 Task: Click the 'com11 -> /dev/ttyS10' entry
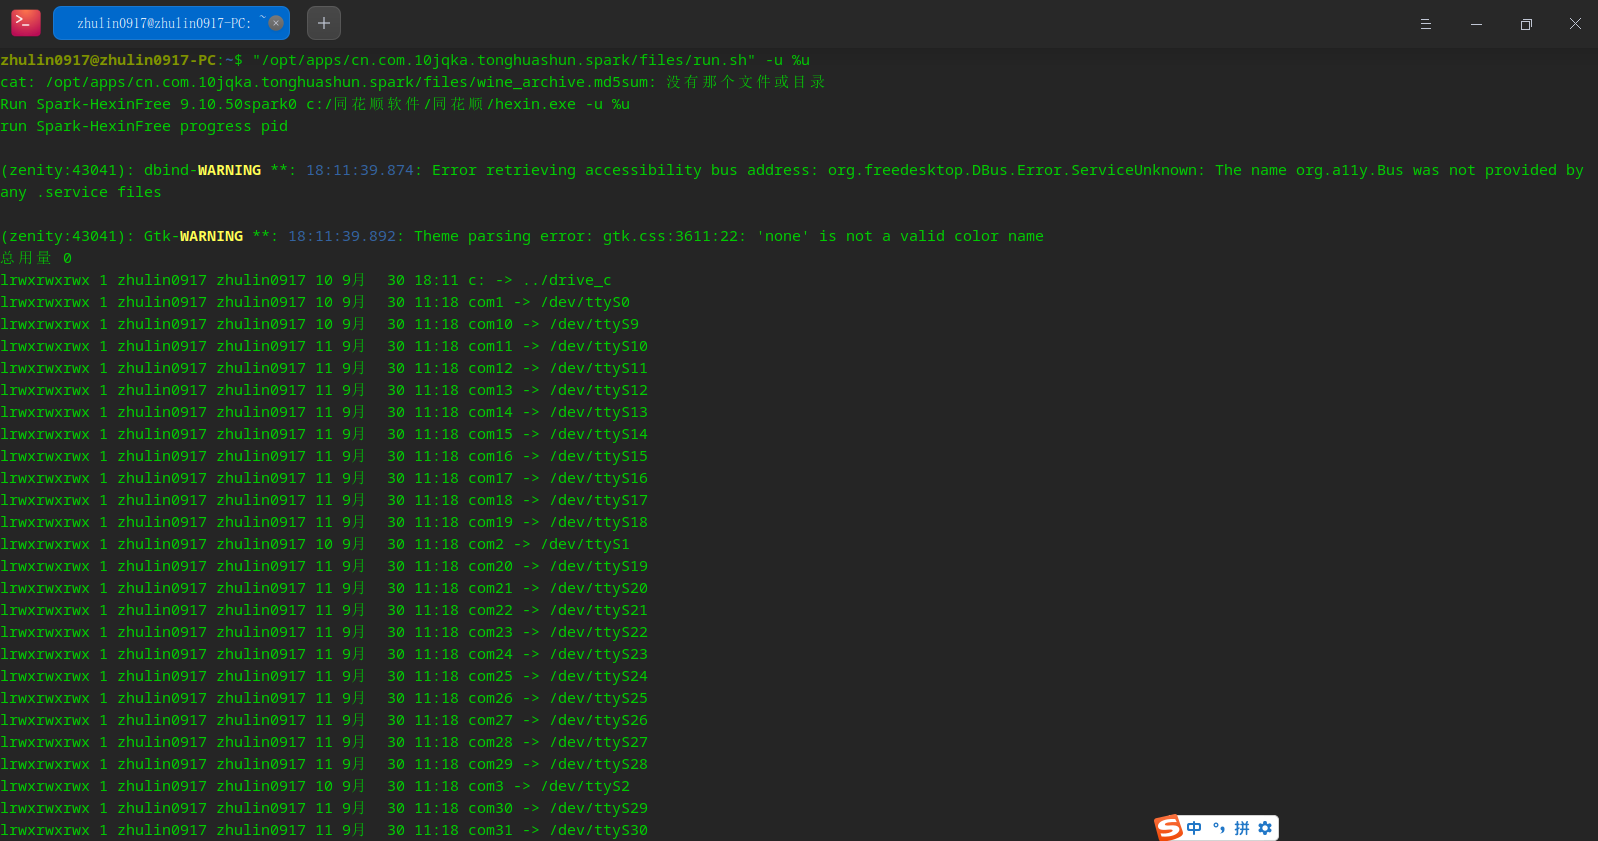pos(558,346)
